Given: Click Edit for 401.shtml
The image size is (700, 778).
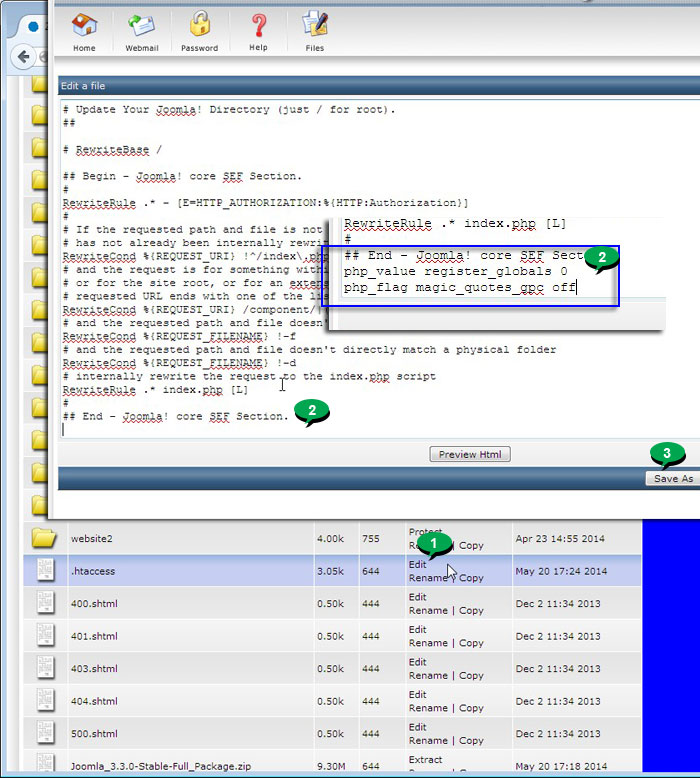Looking at the screenshot, I should pyautogui.click(x=417, y=629).
